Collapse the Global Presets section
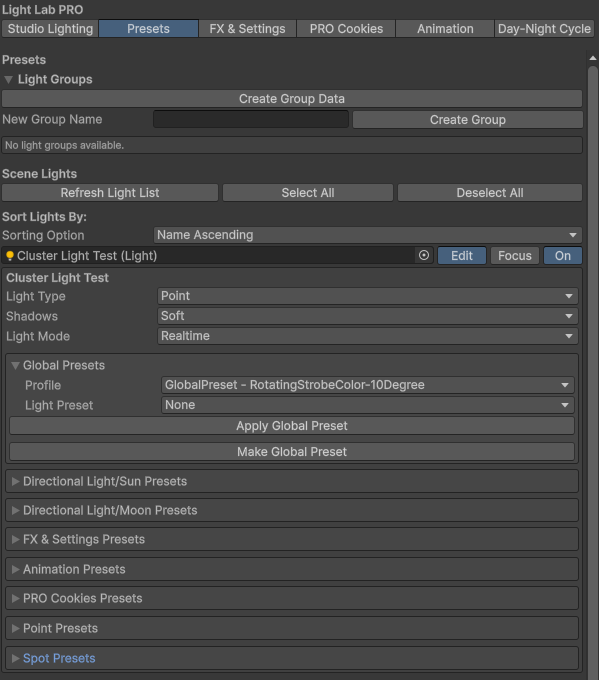Image resolution: width=599 pixels, height=680 pixels. pyautogui.click(x=15, y=366)
